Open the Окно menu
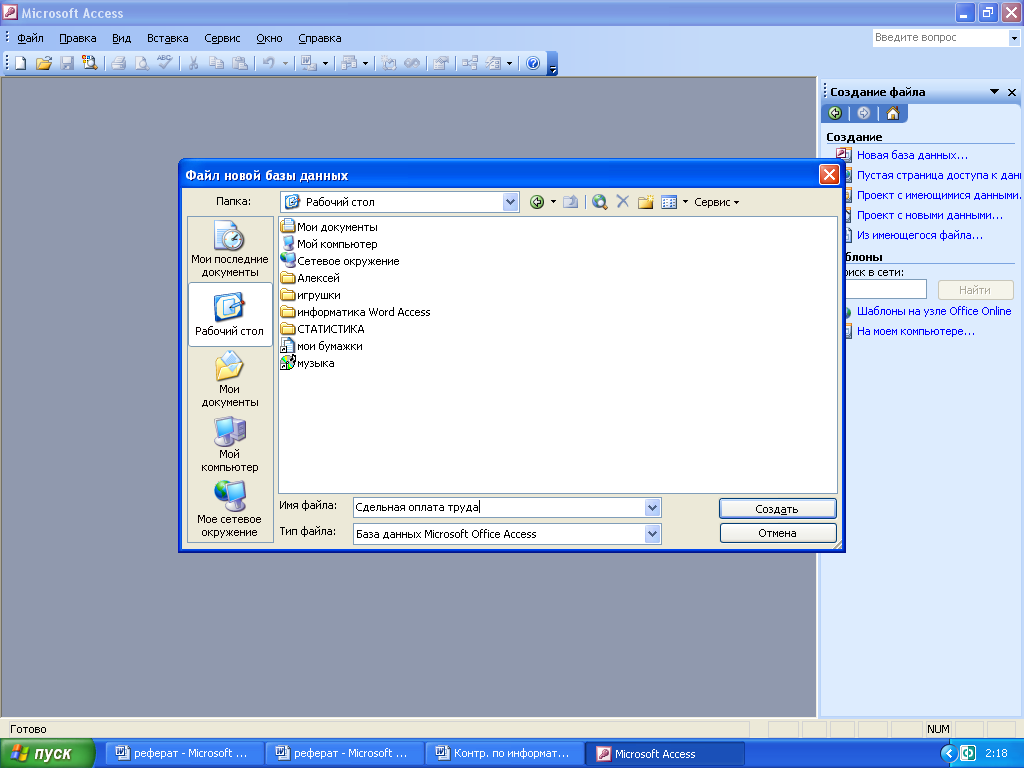This screenshot has width=1024, height=768. (x=269, y=38)
